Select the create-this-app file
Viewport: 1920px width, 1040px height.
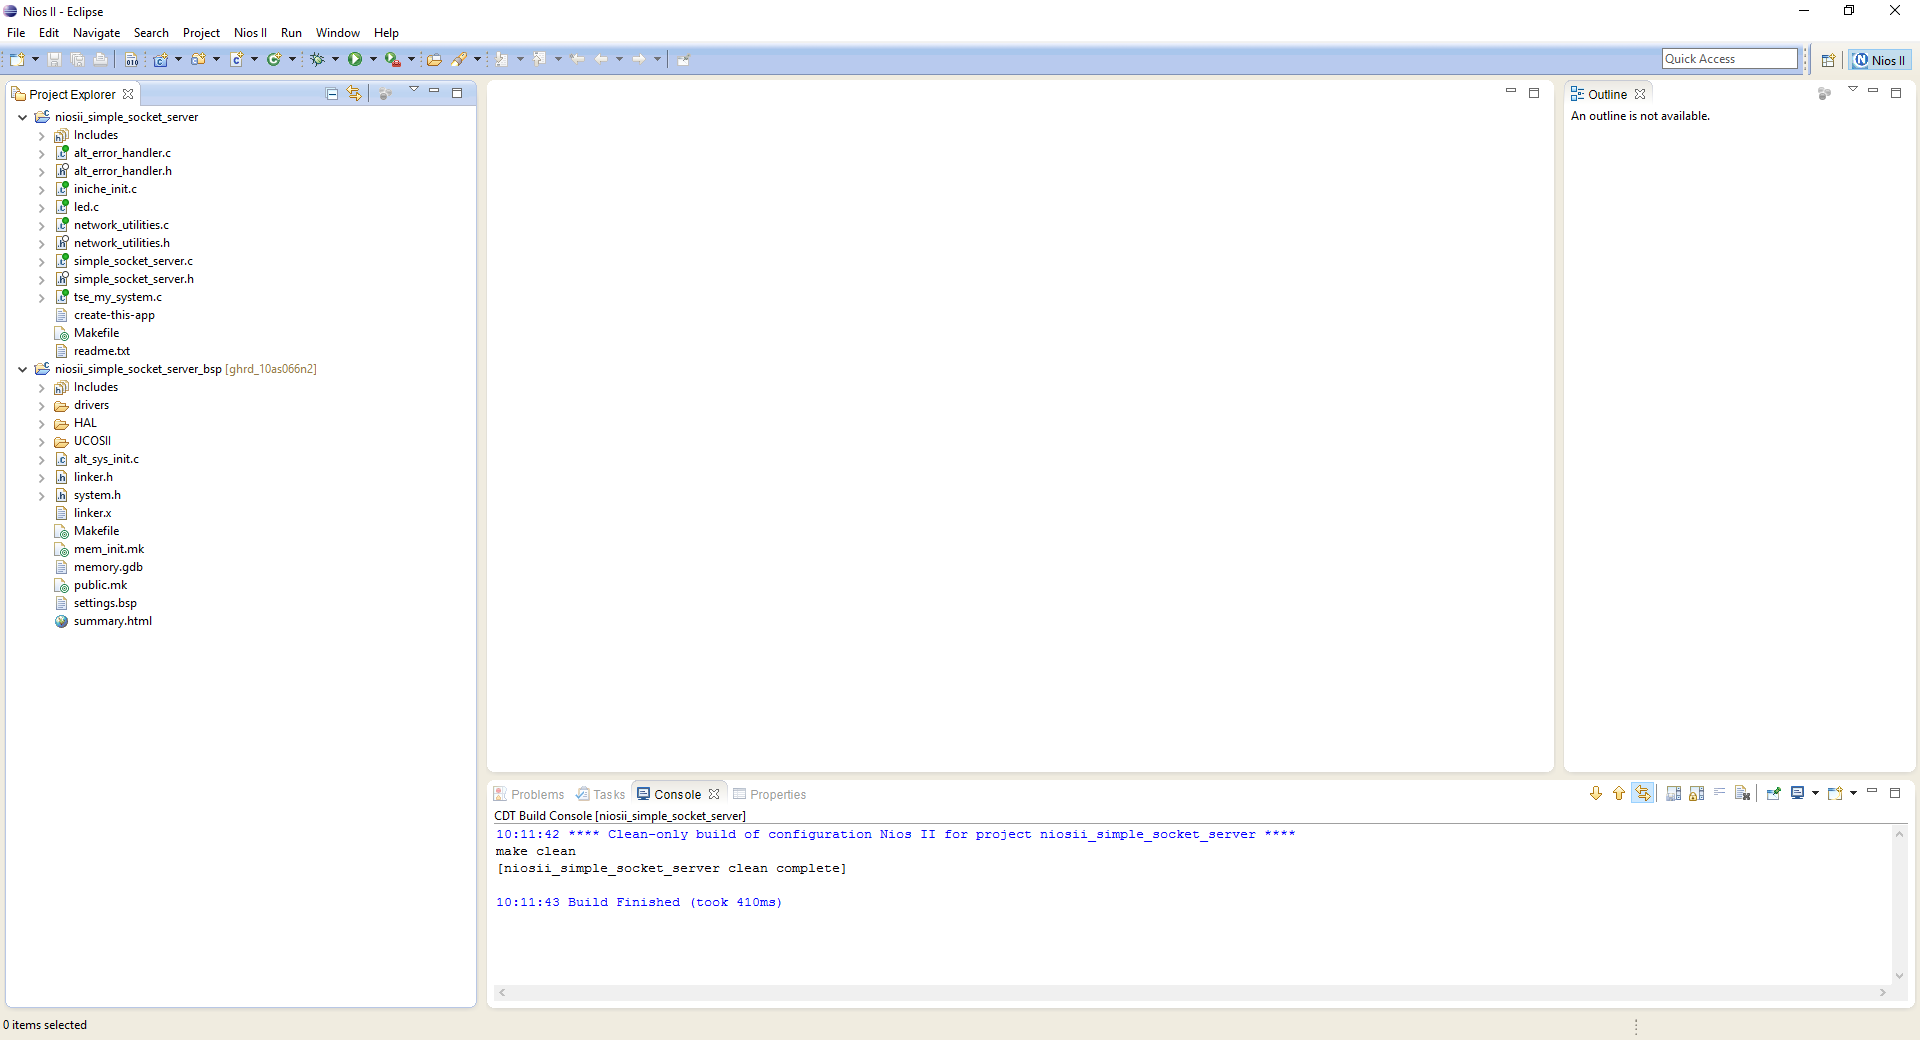pyautogui.click(x=114, y=315)
